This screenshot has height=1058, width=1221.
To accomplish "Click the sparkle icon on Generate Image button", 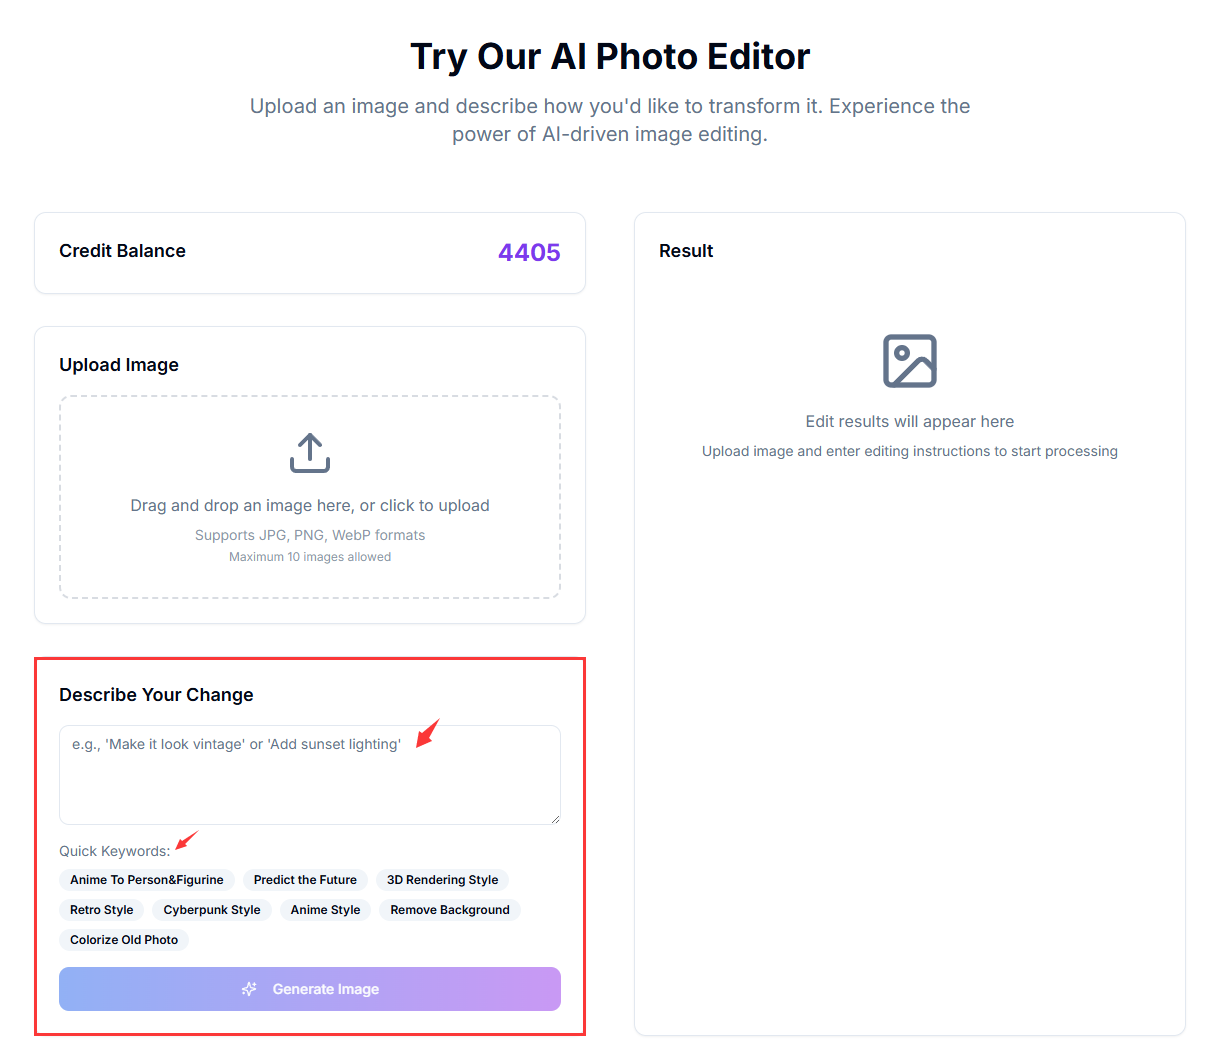I will 248,989.
